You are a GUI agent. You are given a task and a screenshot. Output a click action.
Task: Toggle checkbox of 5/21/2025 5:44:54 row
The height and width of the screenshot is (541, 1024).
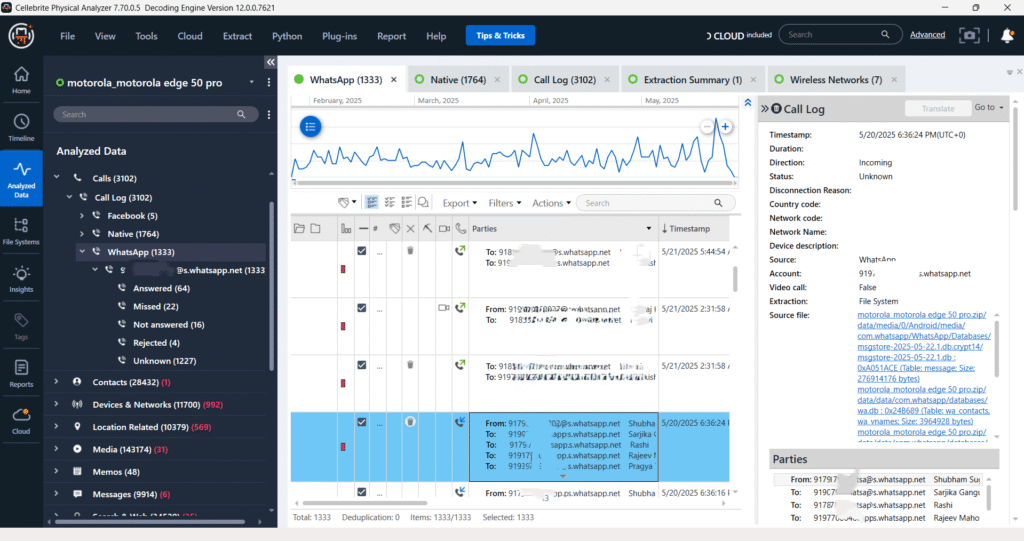tap(362, 251)
